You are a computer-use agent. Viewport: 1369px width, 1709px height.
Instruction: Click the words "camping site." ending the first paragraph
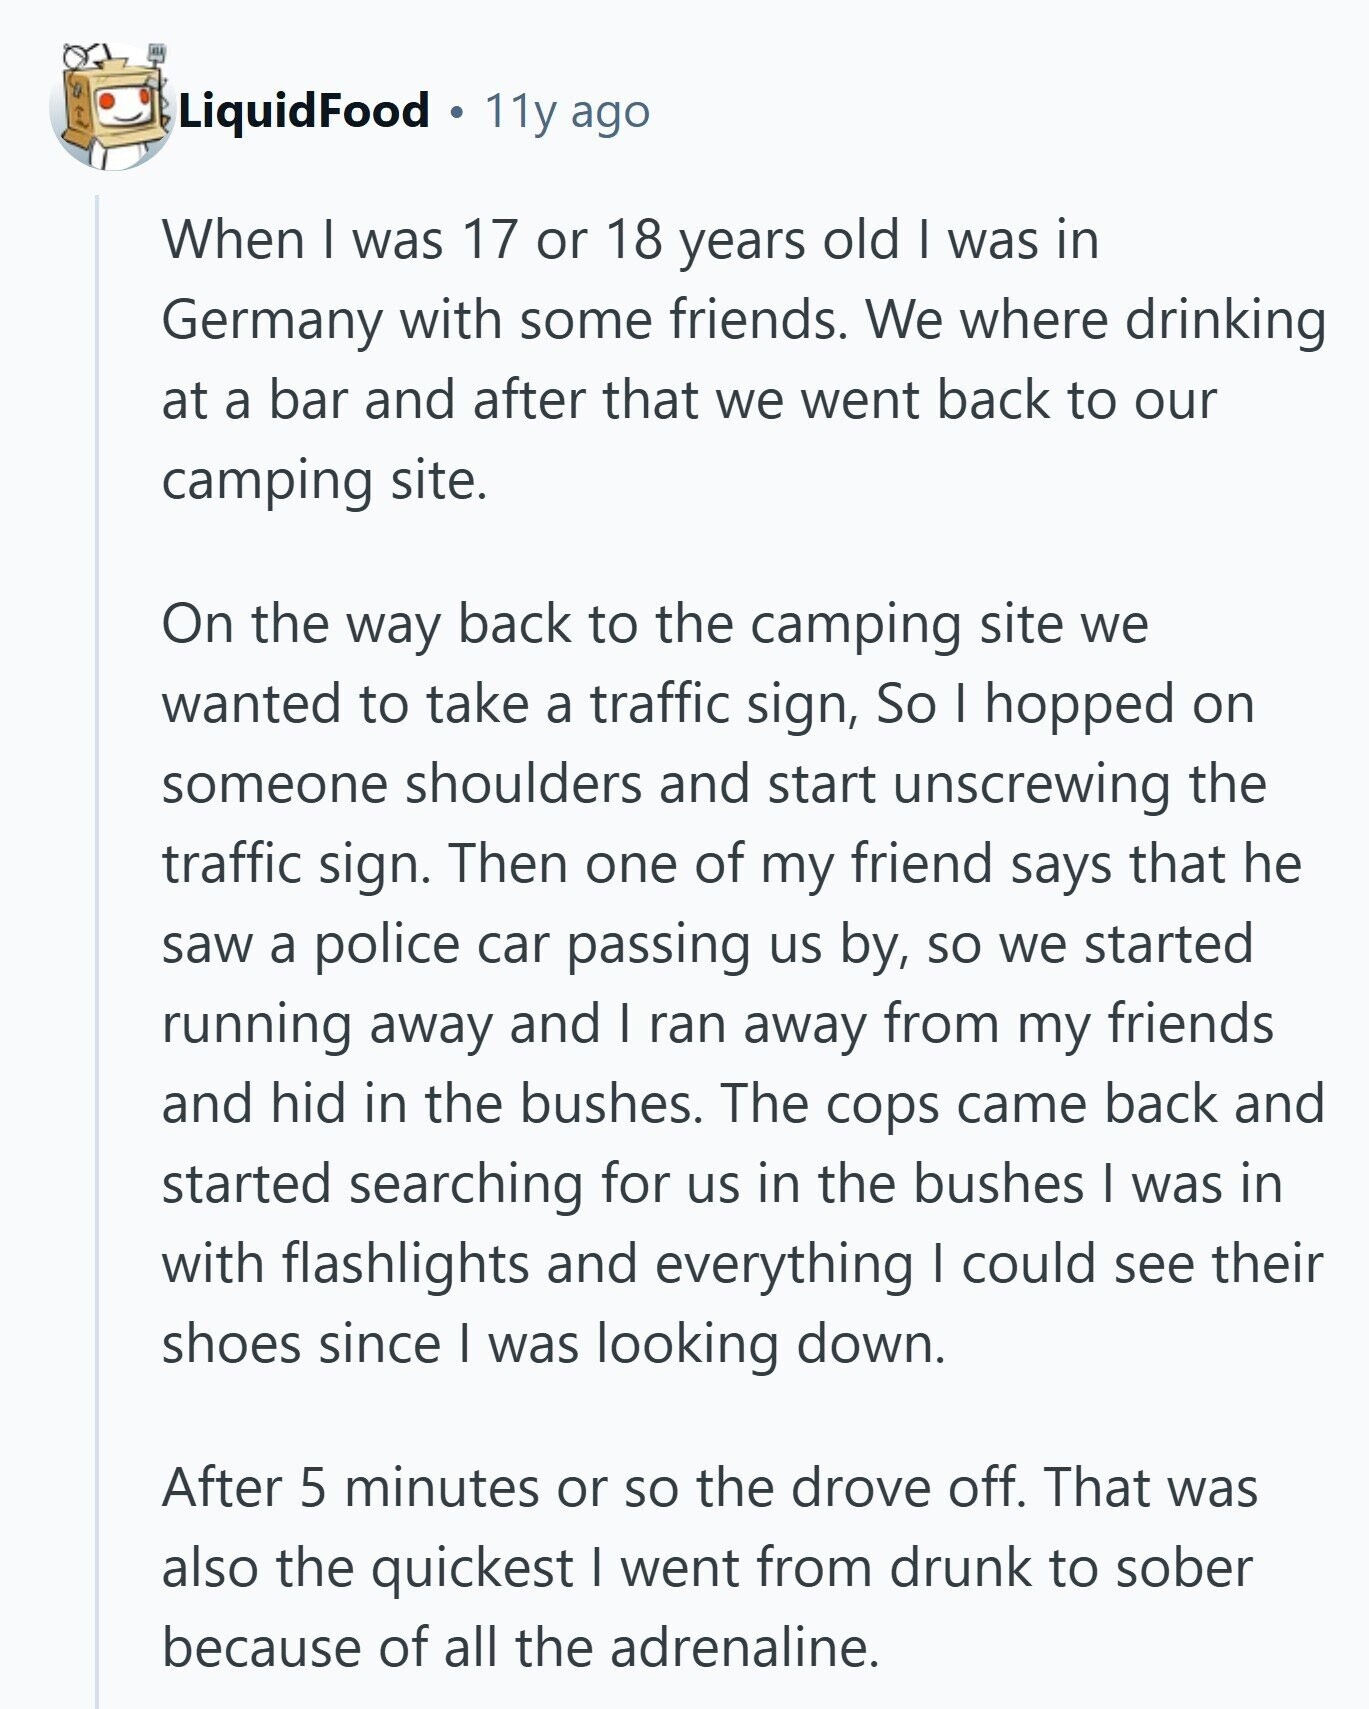pos(323,482)
